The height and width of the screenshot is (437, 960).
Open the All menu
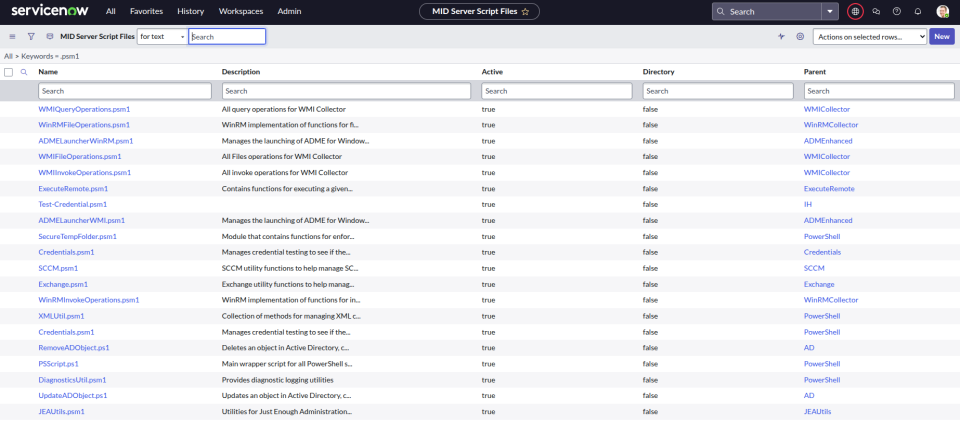pos(110,11)
